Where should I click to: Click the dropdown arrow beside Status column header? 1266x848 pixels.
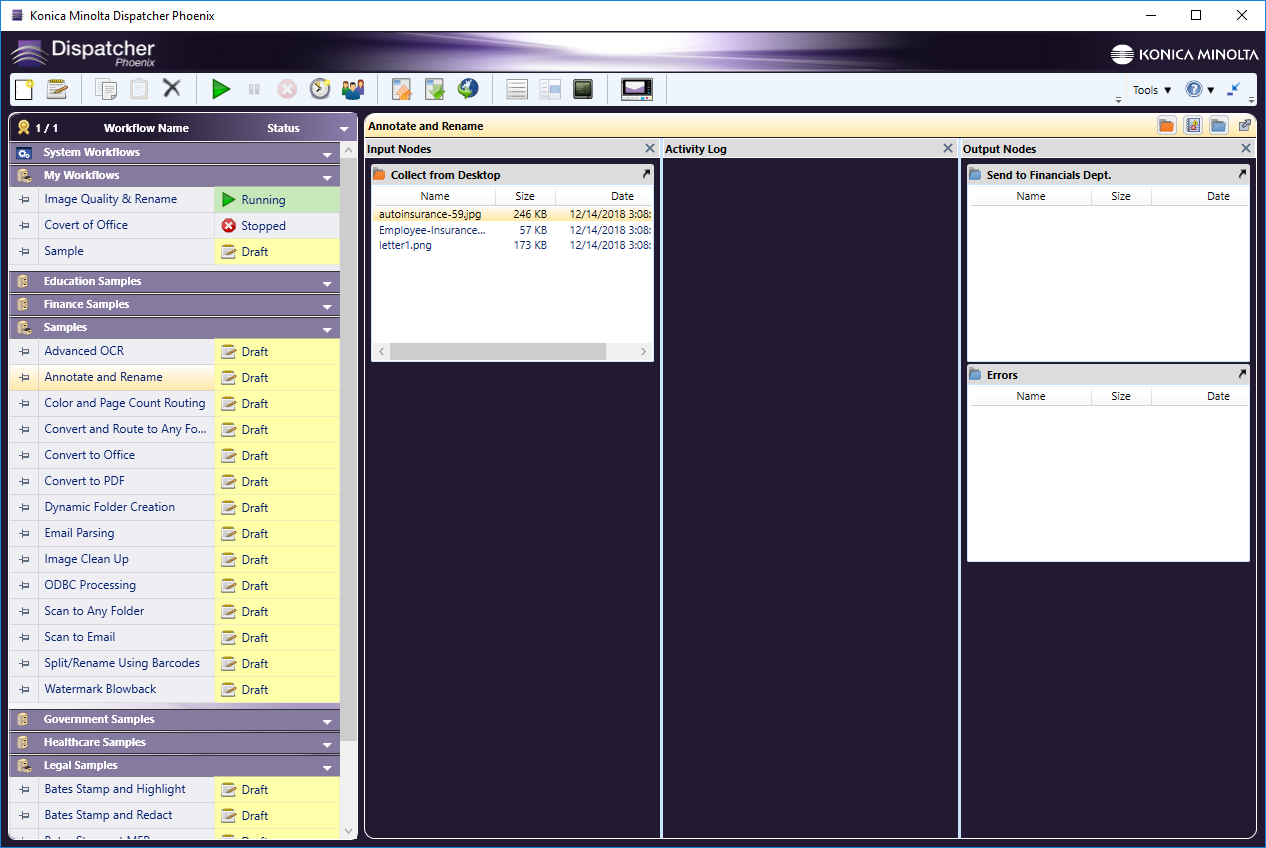pos(344,128)
